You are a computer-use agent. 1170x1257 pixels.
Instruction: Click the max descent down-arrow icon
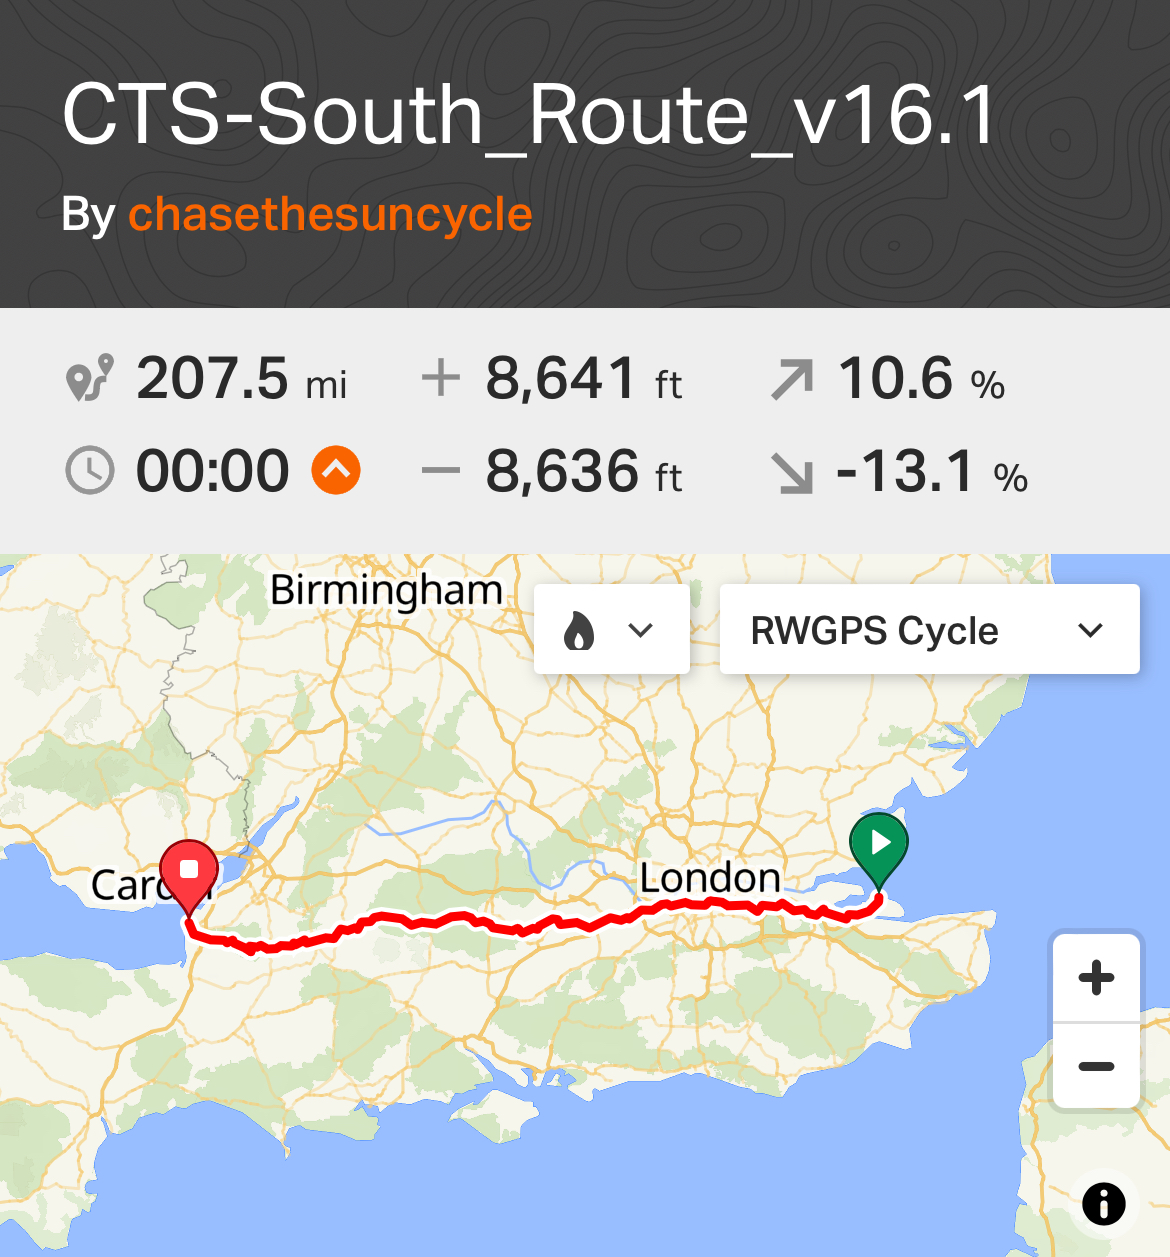792,472
